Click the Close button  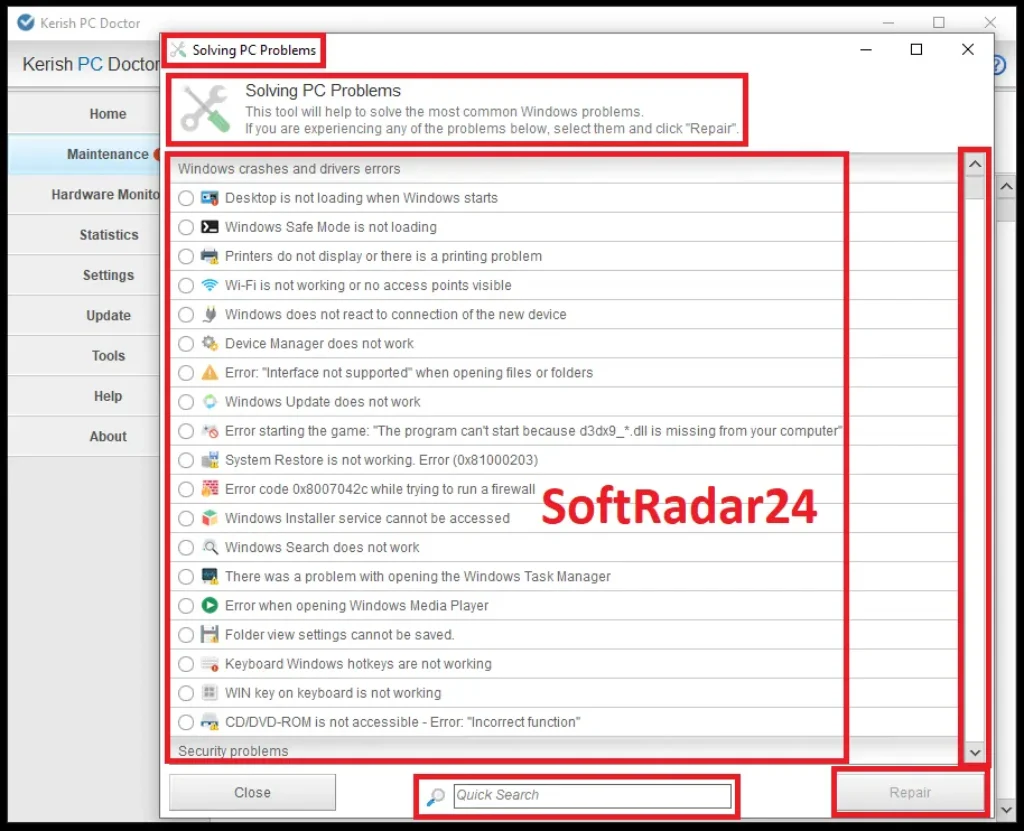tap(251, 791)
